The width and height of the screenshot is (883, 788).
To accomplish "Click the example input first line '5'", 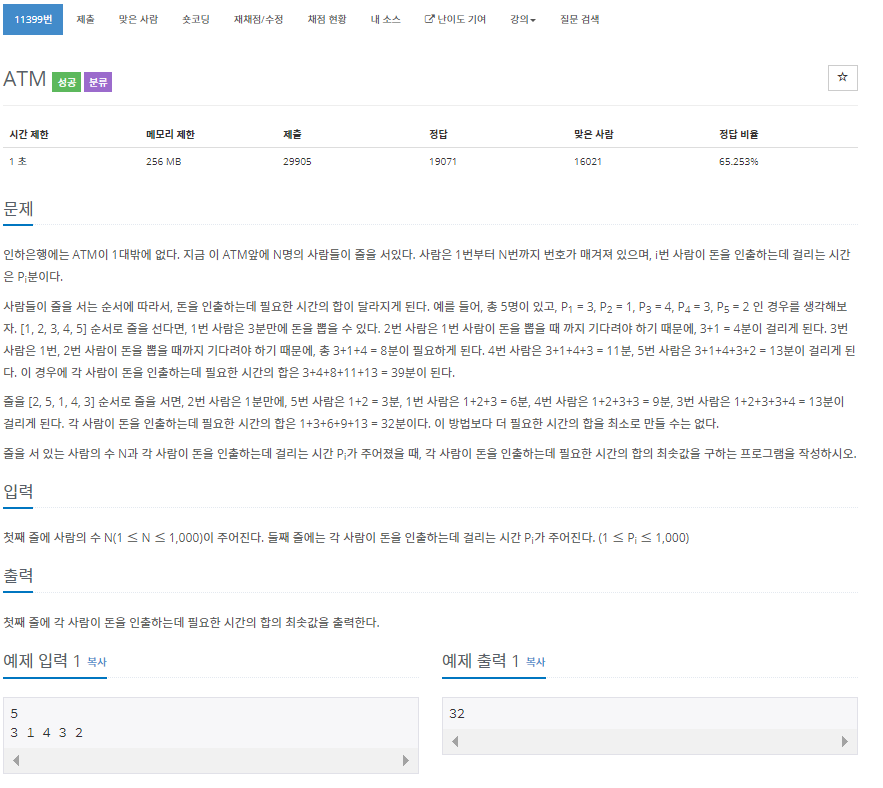I will point(14,714).
